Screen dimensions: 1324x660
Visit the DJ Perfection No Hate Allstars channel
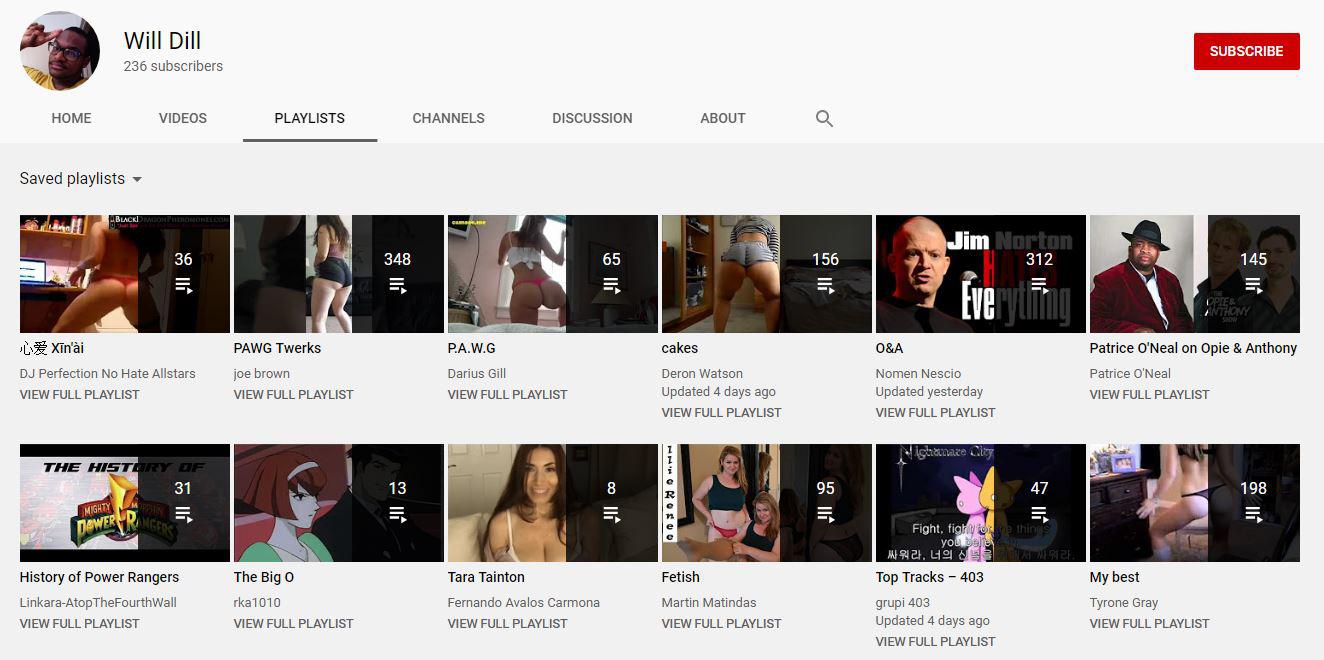pos(108,374)
